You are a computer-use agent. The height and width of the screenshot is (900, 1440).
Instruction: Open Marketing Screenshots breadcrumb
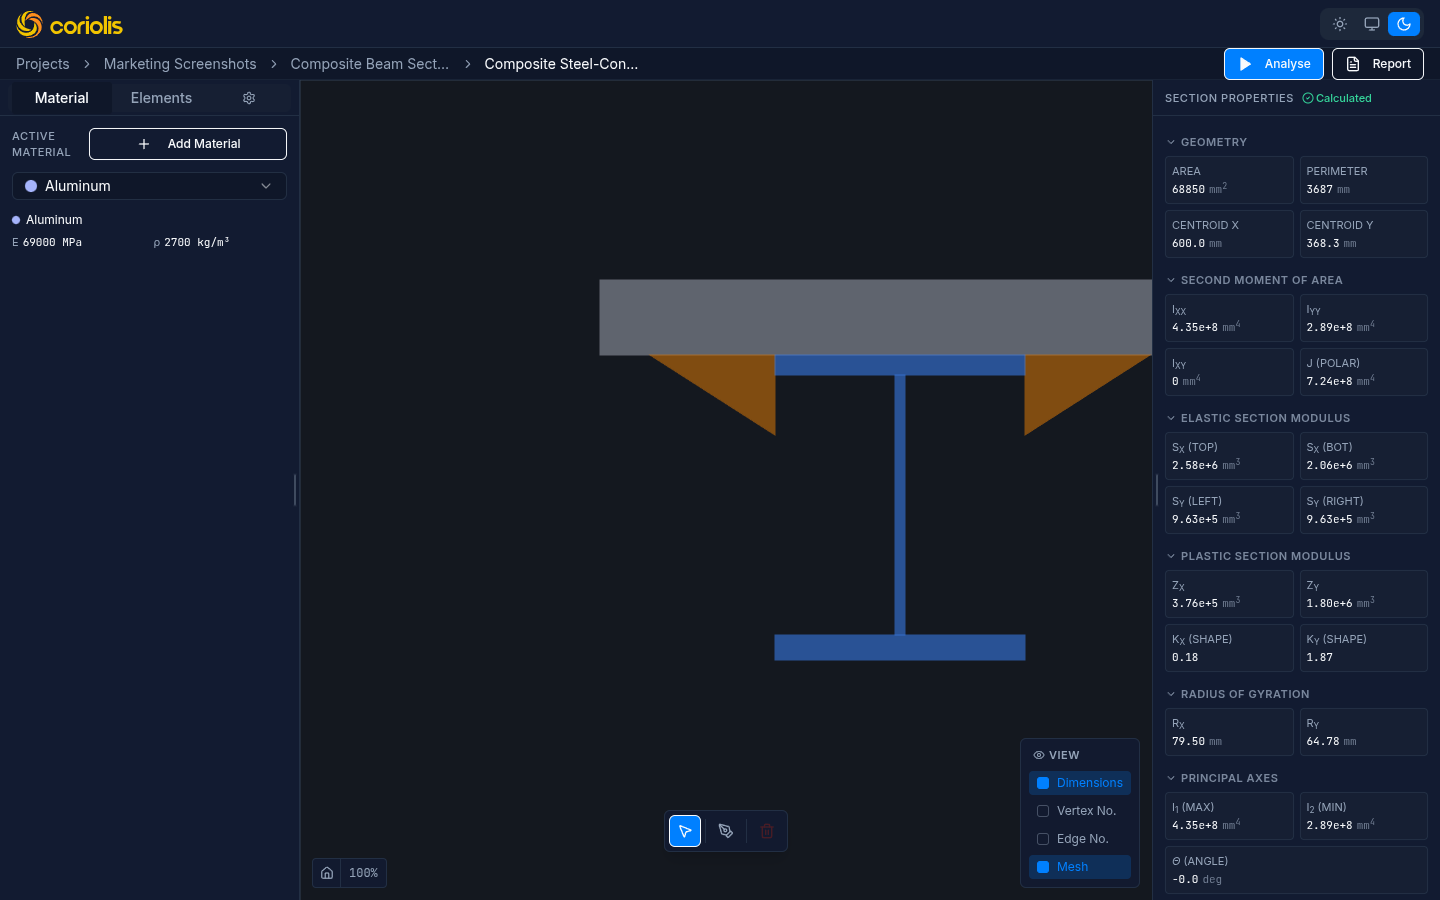pos(180,64)
